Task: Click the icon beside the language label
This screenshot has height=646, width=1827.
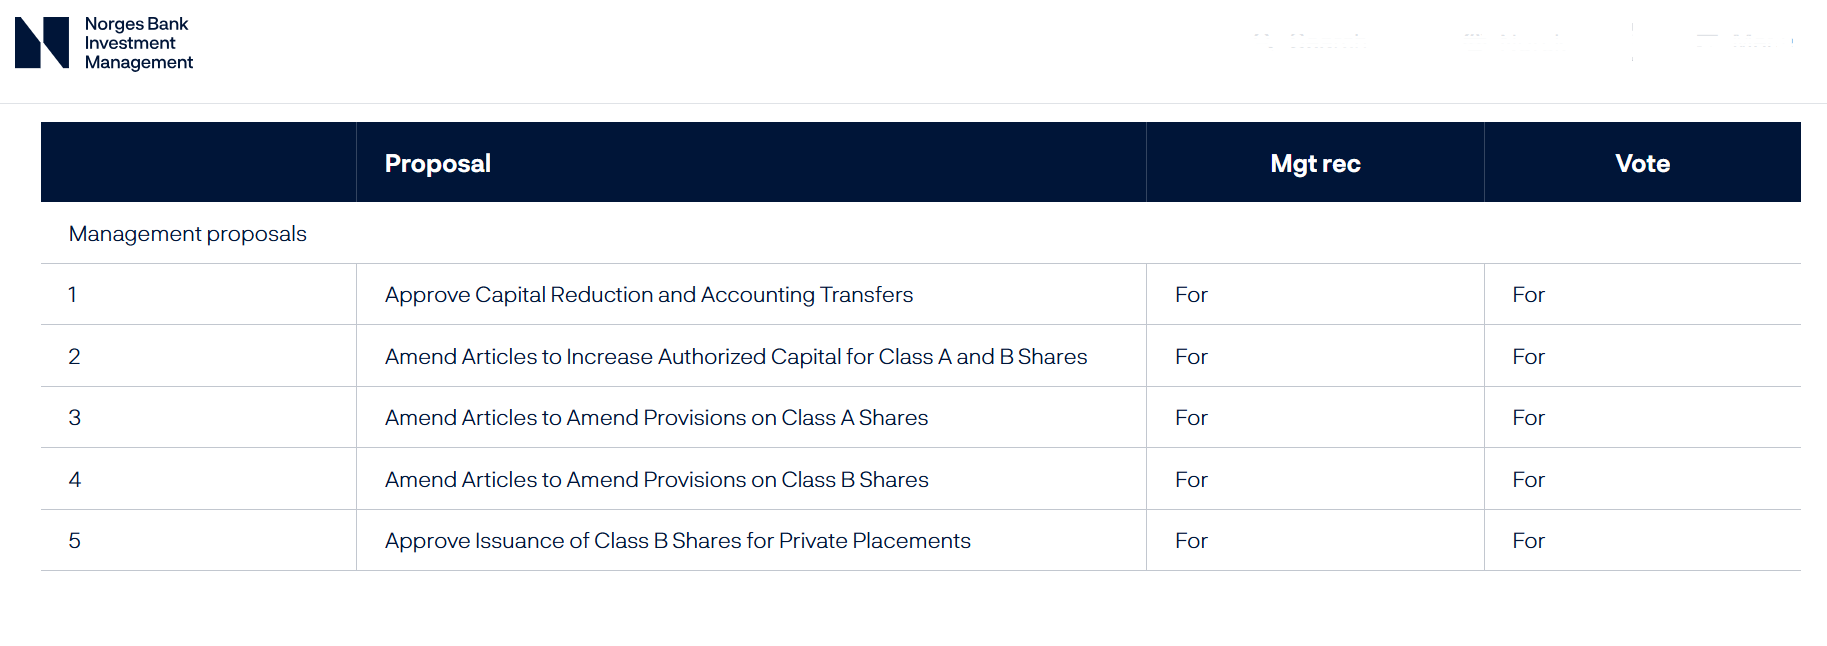Action: (x=1468, y=40)
